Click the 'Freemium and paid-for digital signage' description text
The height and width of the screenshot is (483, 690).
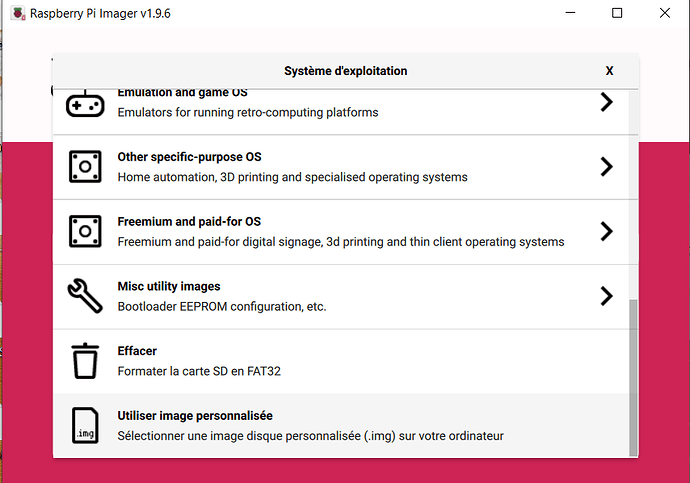click(x=341, y=242)
